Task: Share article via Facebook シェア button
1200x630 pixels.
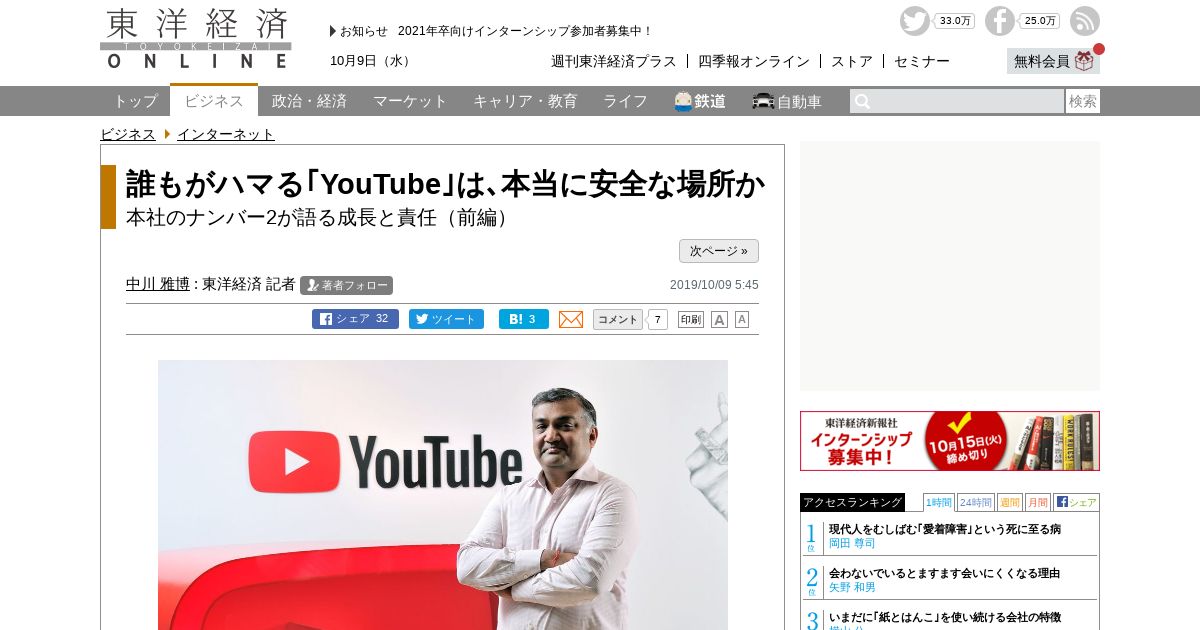Action: click(355, 319)
